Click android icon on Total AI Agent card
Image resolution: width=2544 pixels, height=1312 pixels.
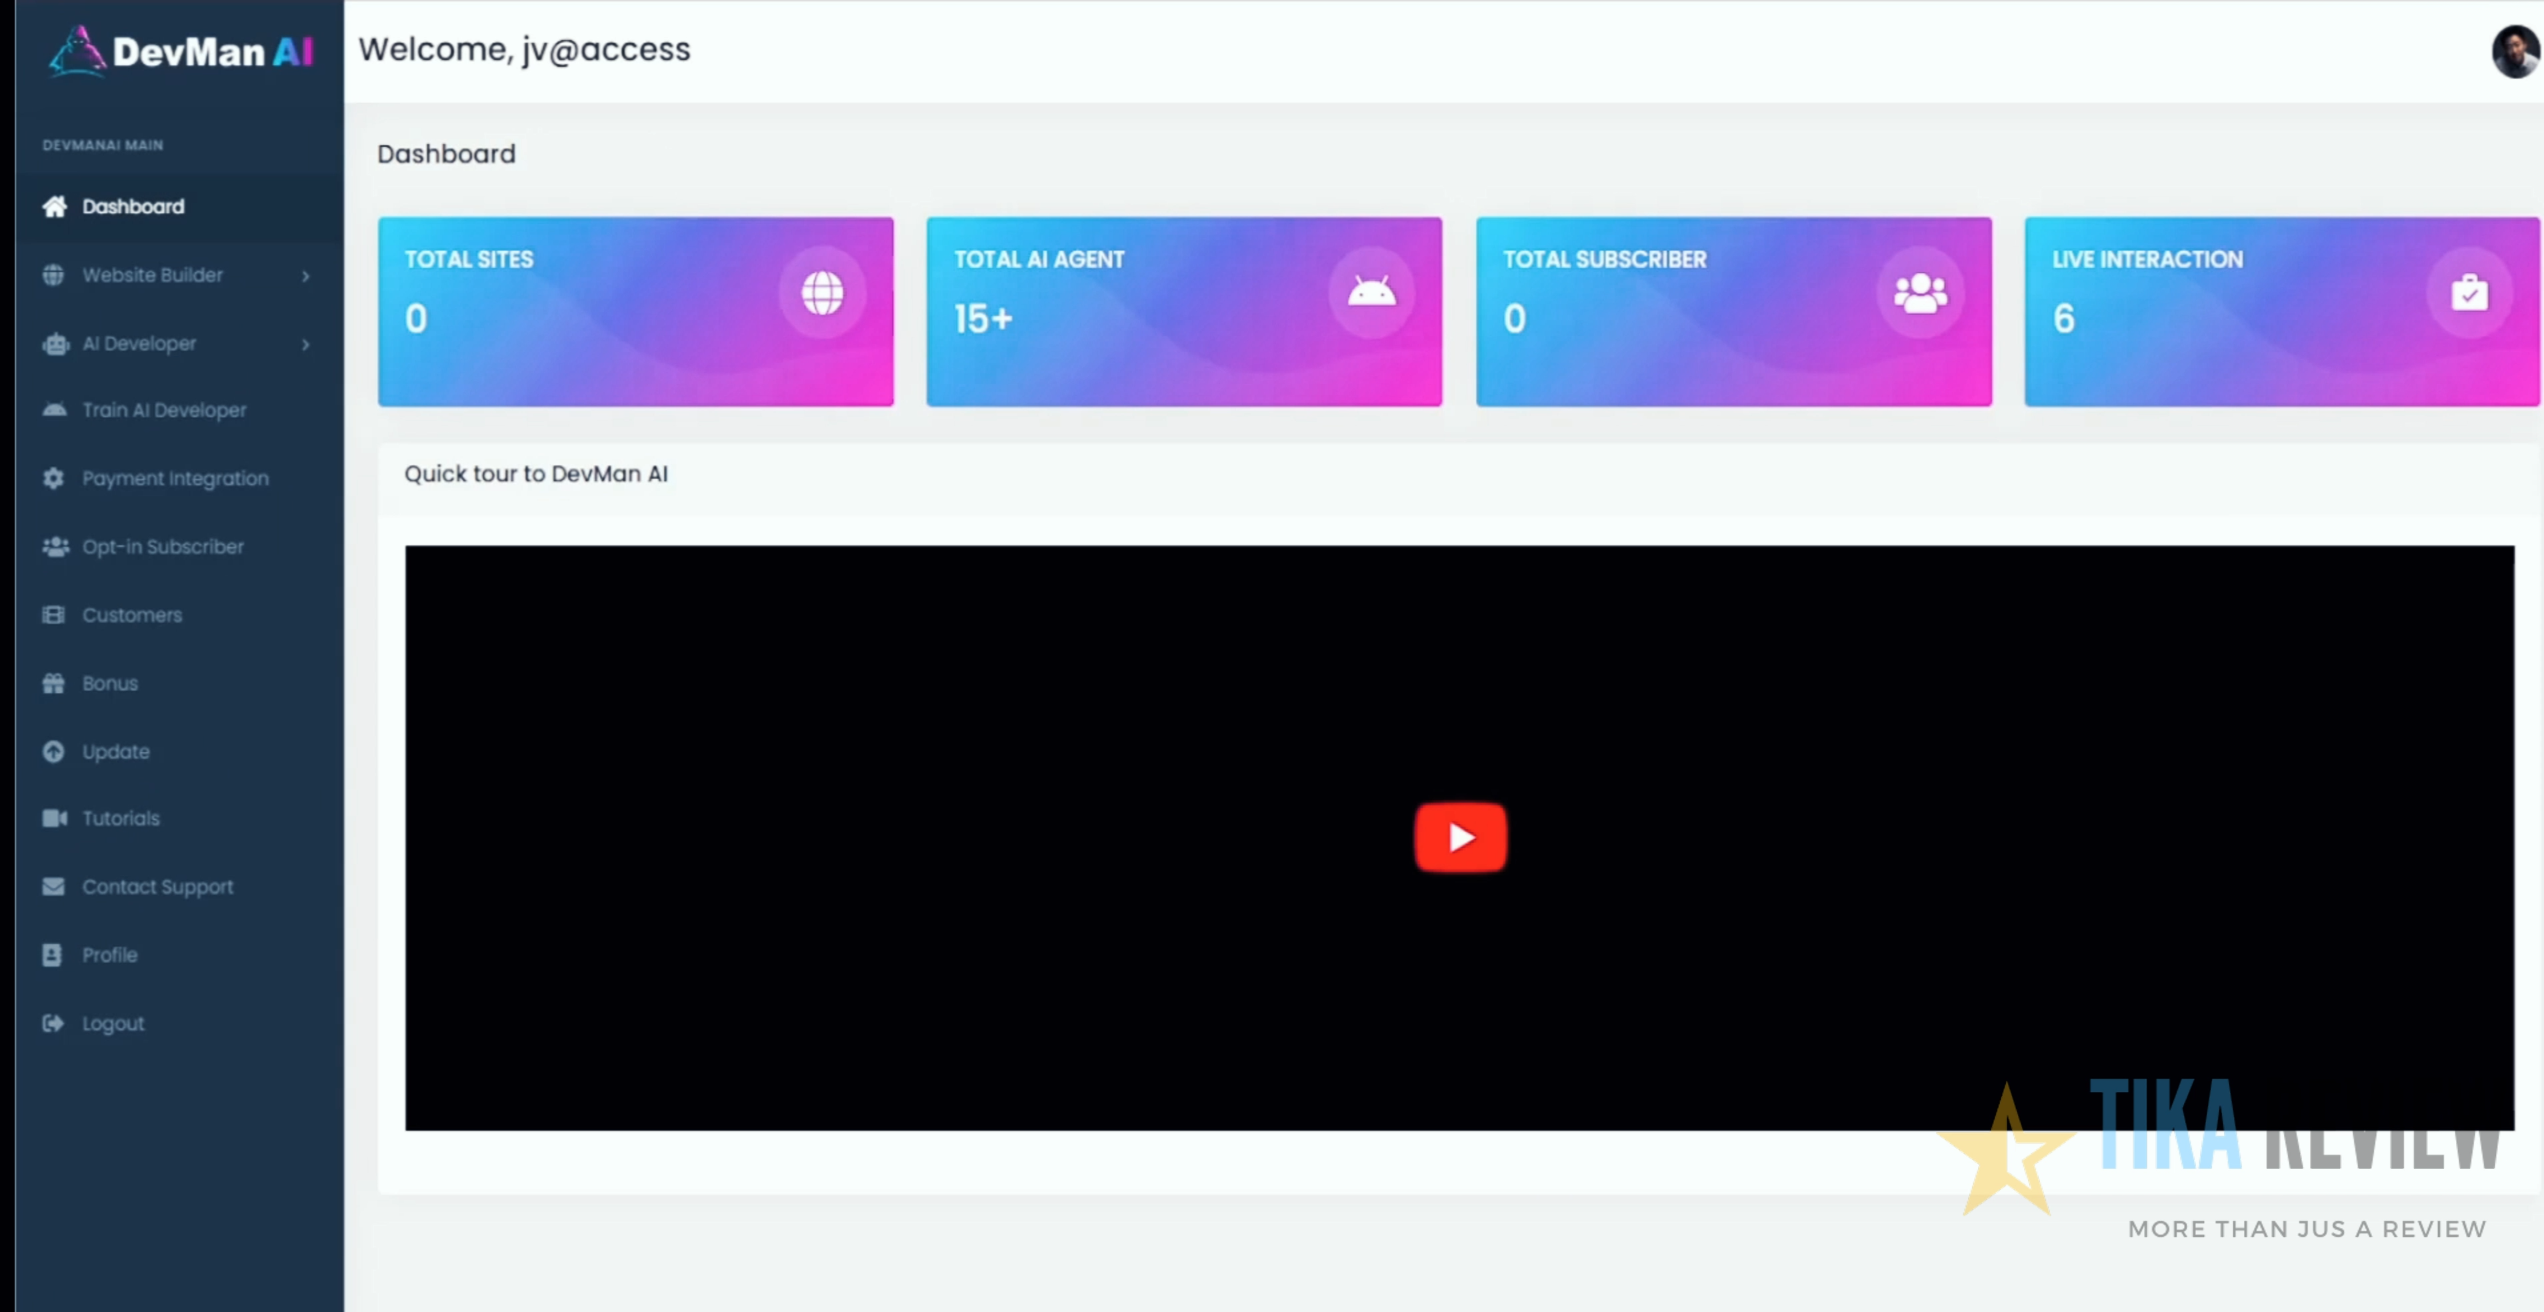[x=1371, y=293]
